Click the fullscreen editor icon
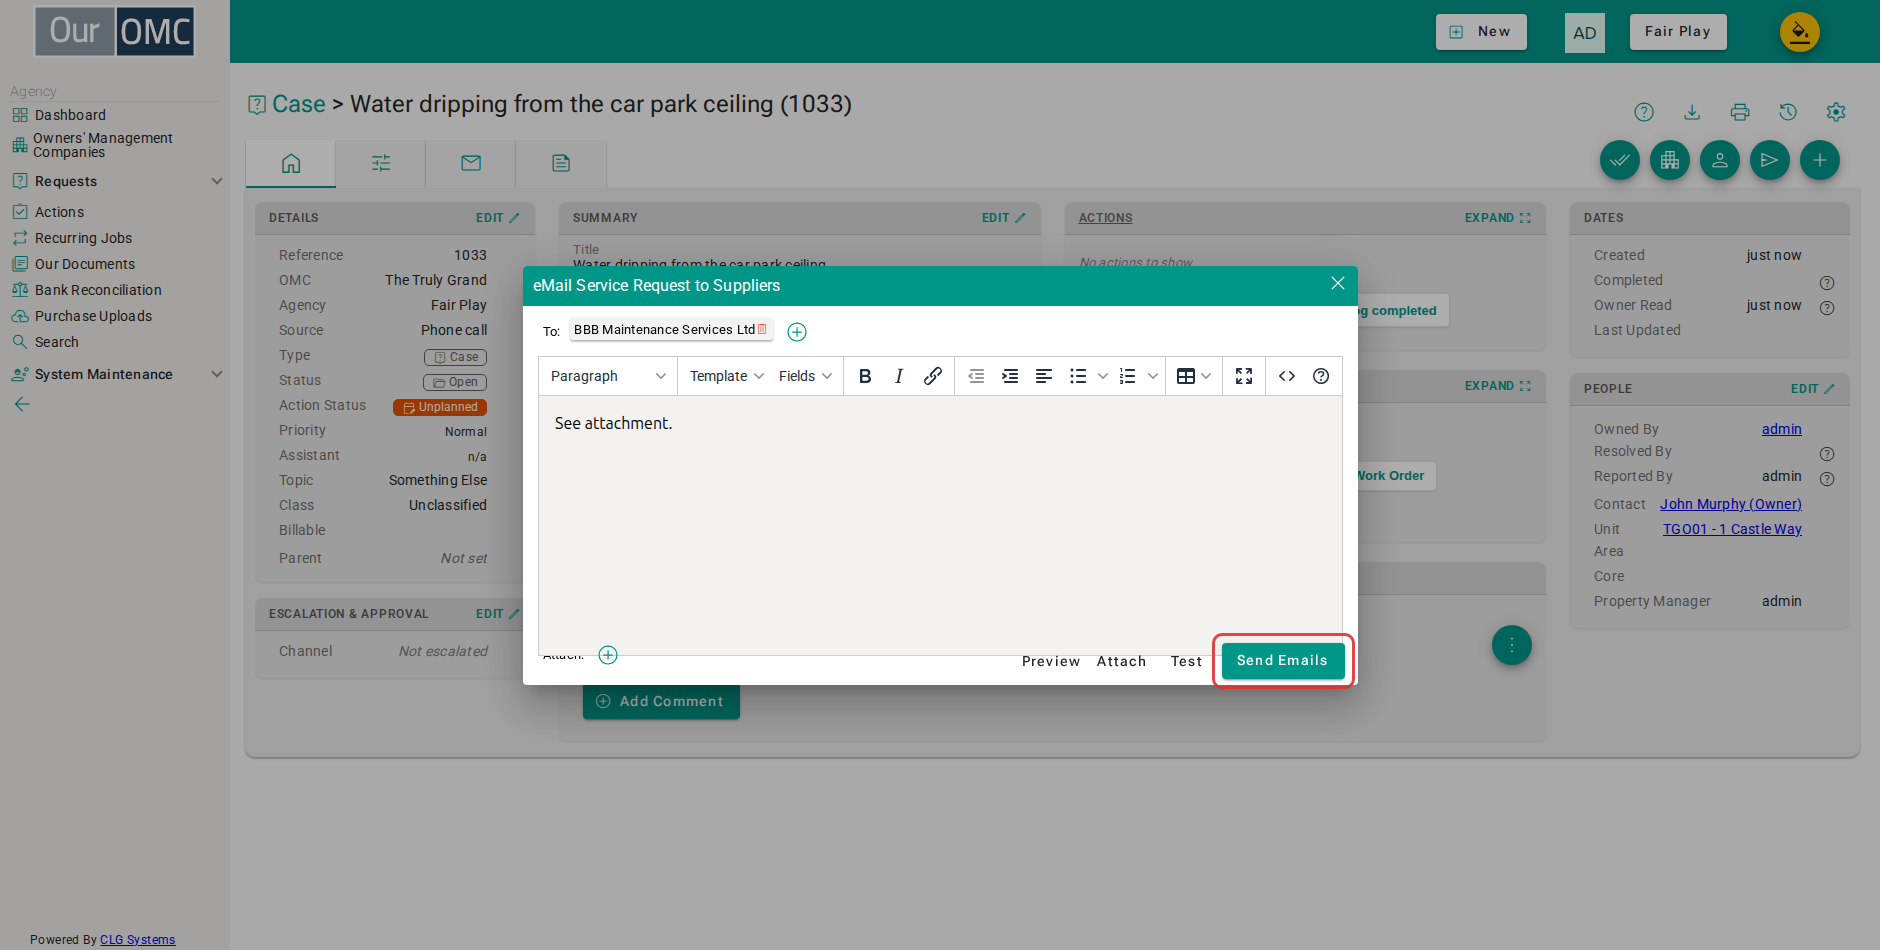1880x950 pixels. click(x=1244, y=376)
